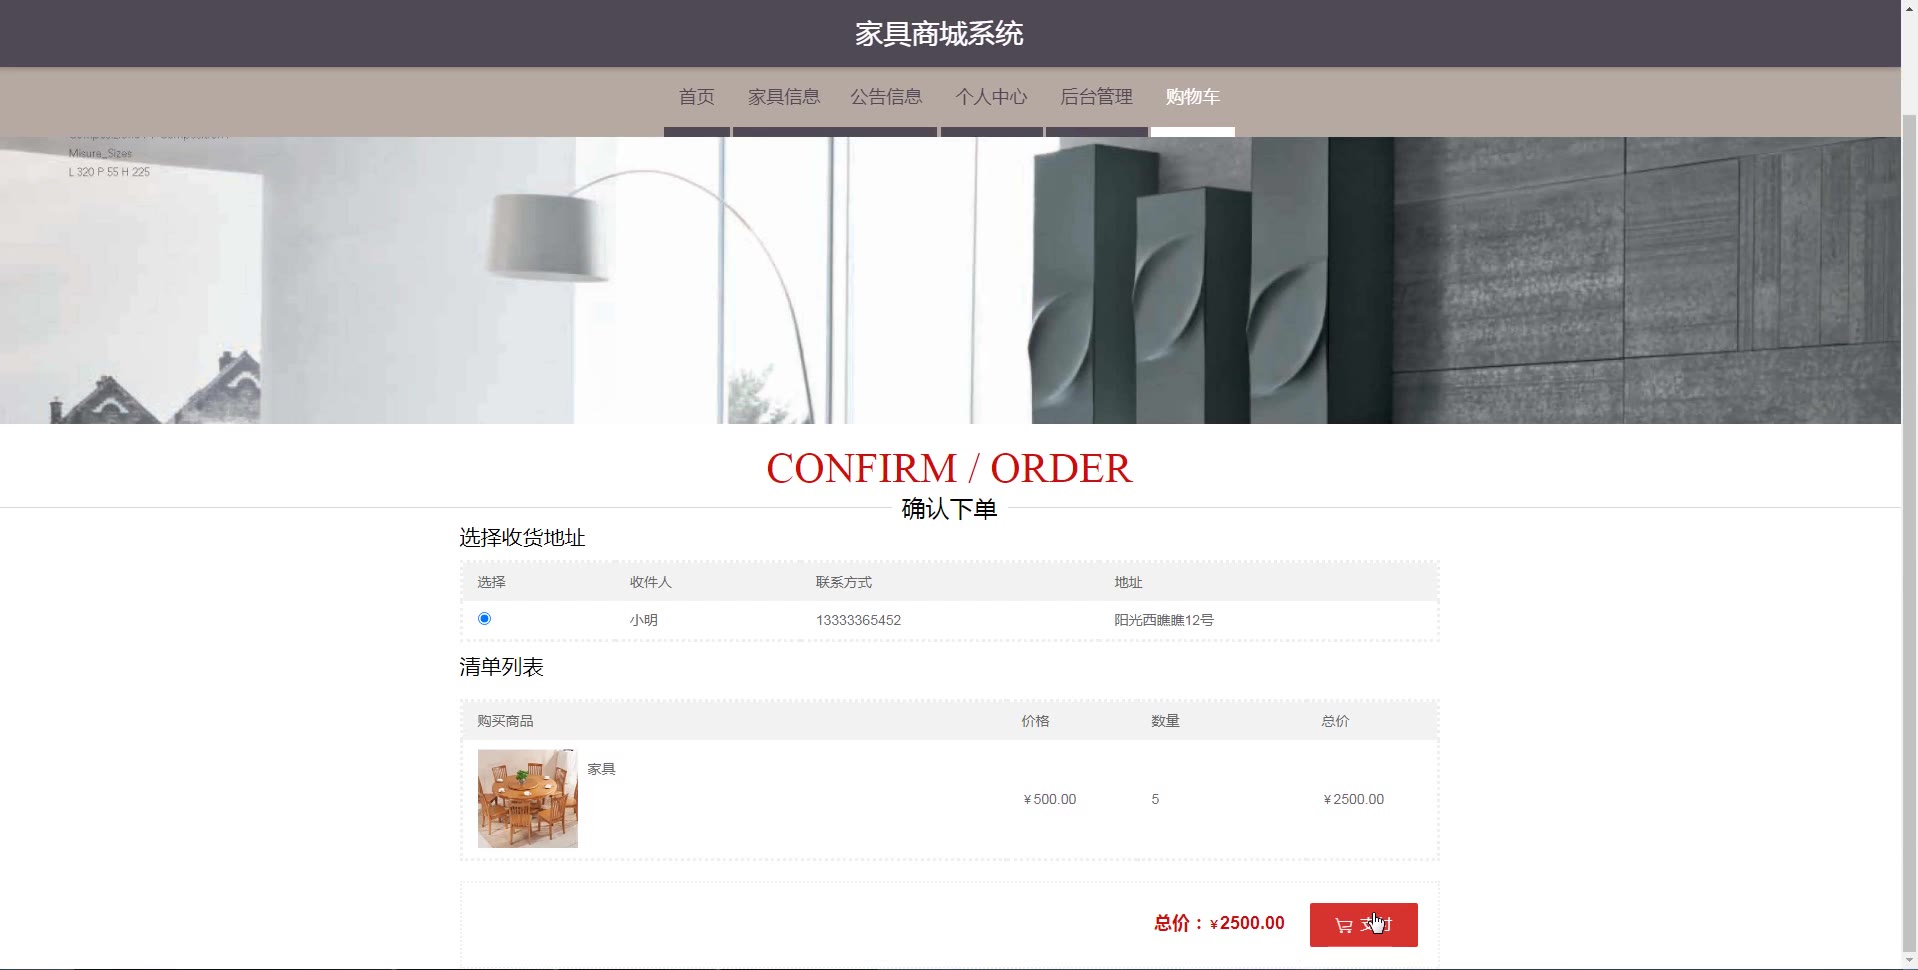This screenshot has height=970, width=1918.
Task: Select the 小明 delivery address radio button
Action: (x=484, y=619)
